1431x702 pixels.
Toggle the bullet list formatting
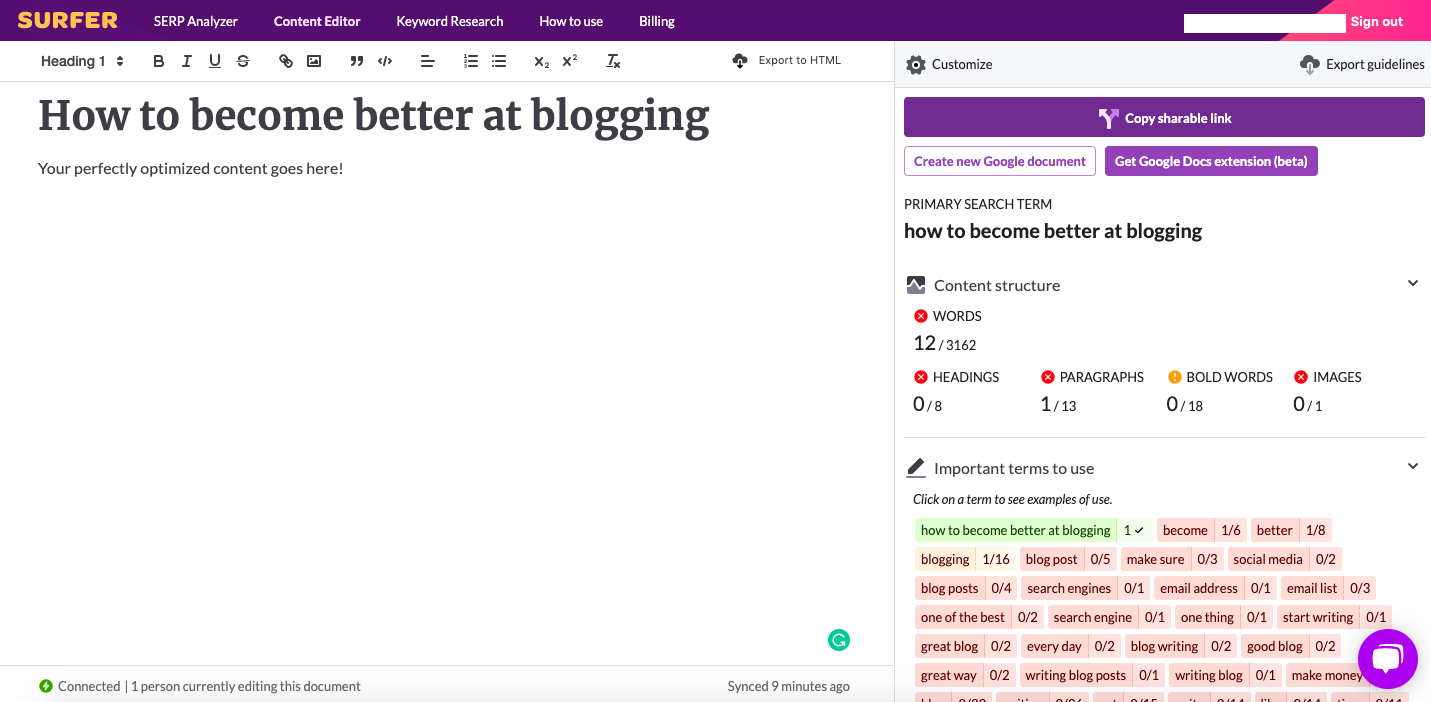499,61
